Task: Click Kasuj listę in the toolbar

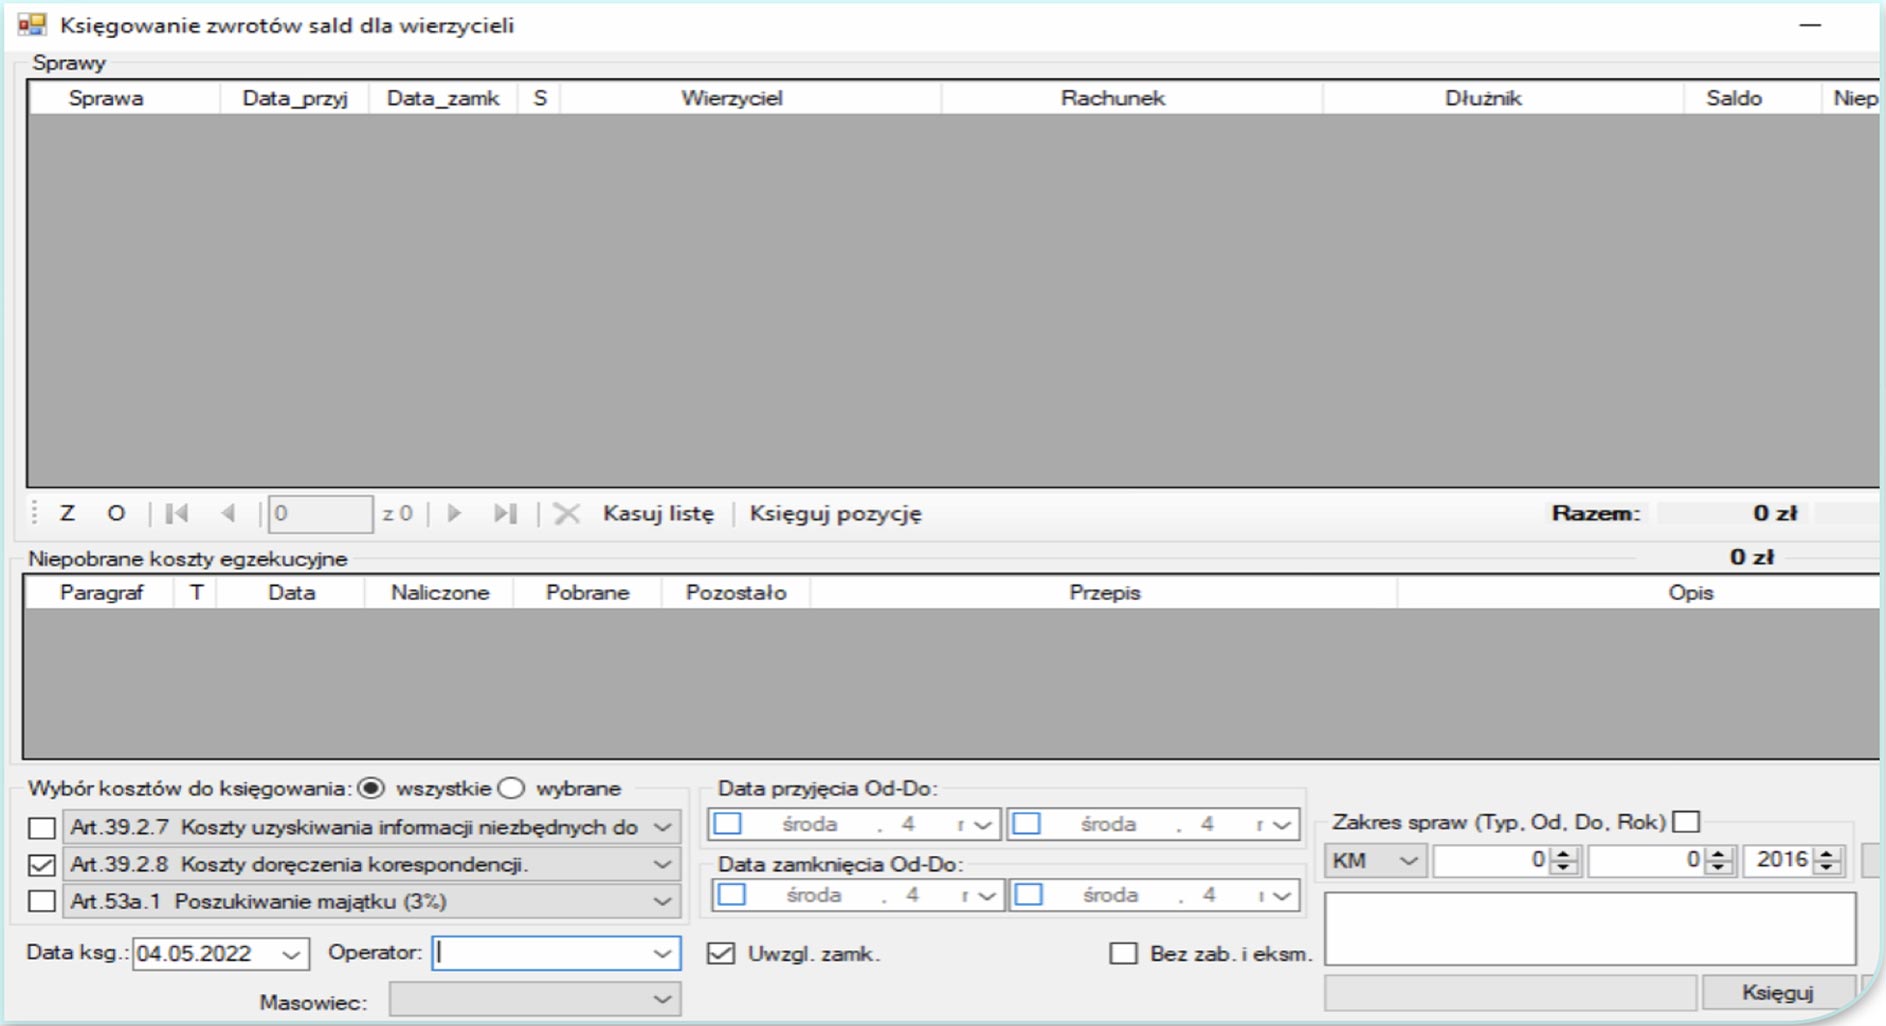Action: [658, 513]
